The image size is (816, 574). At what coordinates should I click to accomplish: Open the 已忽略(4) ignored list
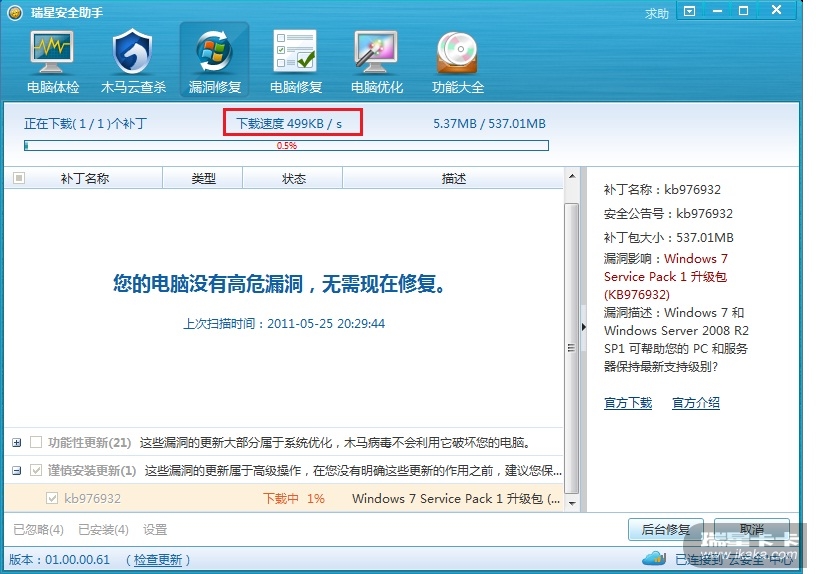39,530
